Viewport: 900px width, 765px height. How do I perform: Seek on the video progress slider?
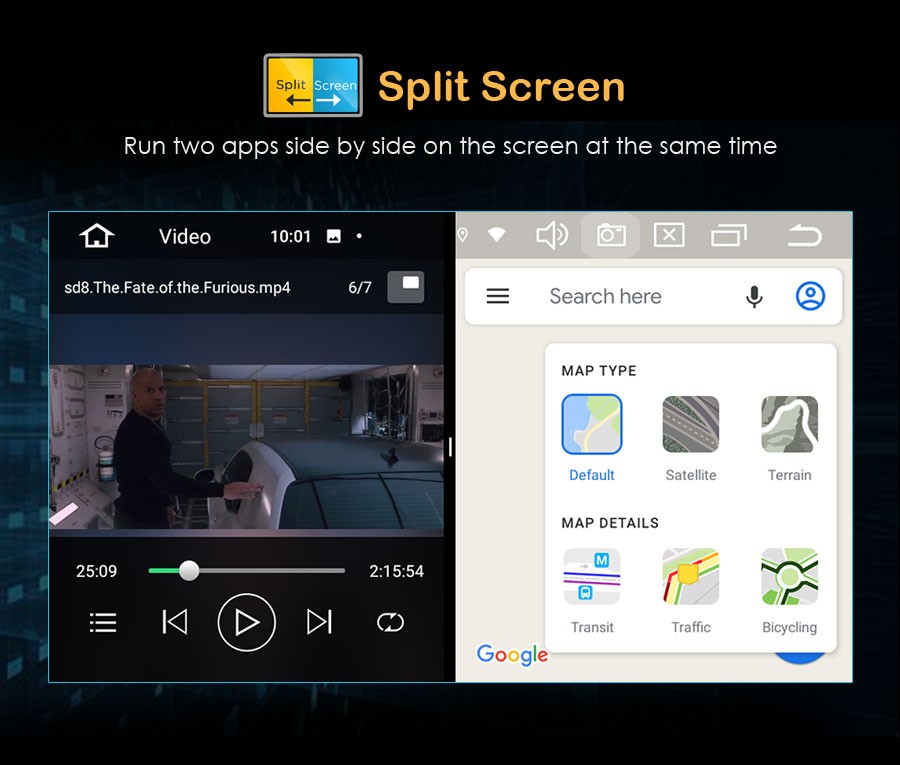pos(247,570)
